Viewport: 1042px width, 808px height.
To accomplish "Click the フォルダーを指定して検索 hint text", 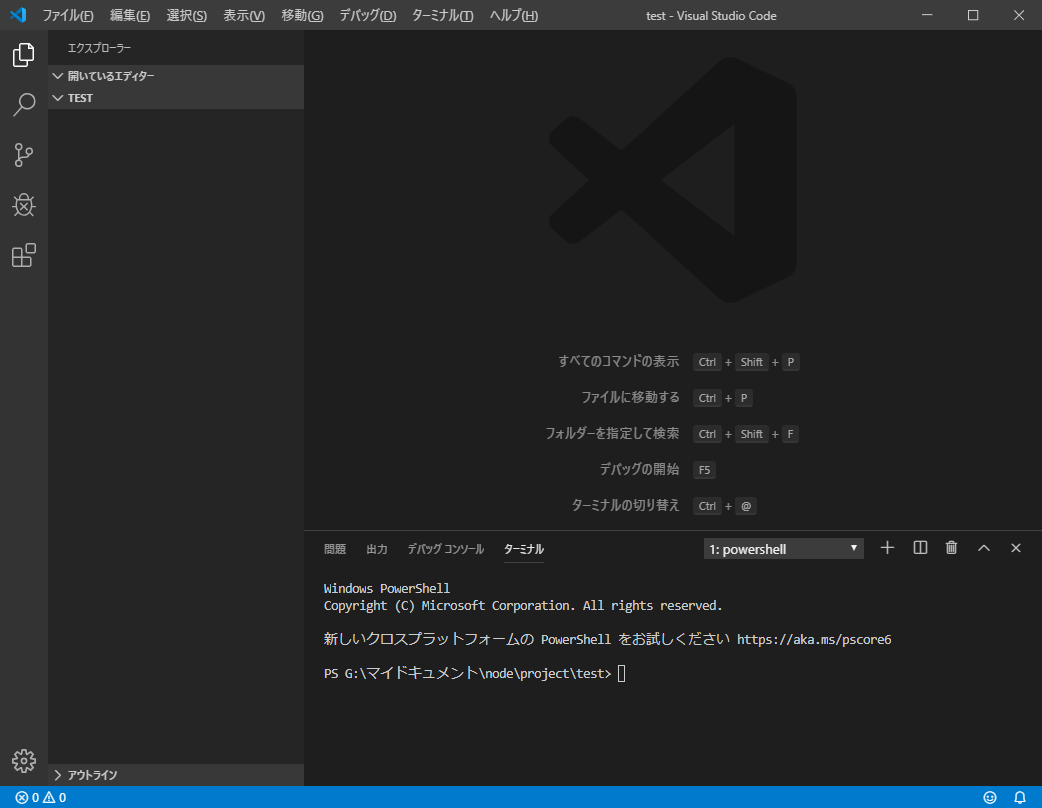I will click(x=612, y=433).
